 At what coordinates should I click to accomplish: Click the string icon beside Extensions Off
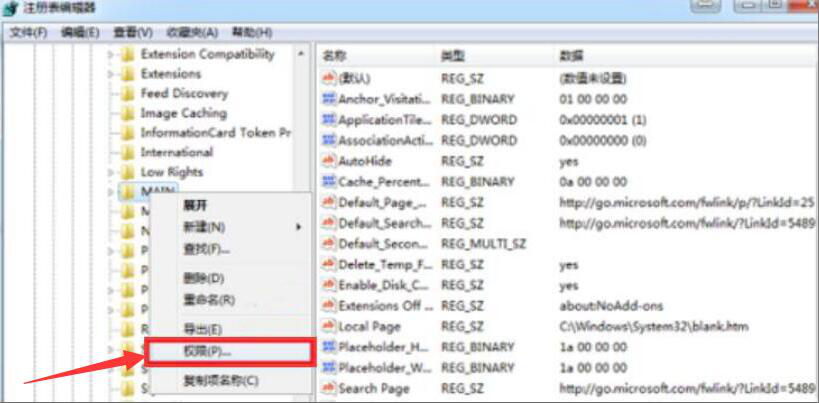click(329, 305)
